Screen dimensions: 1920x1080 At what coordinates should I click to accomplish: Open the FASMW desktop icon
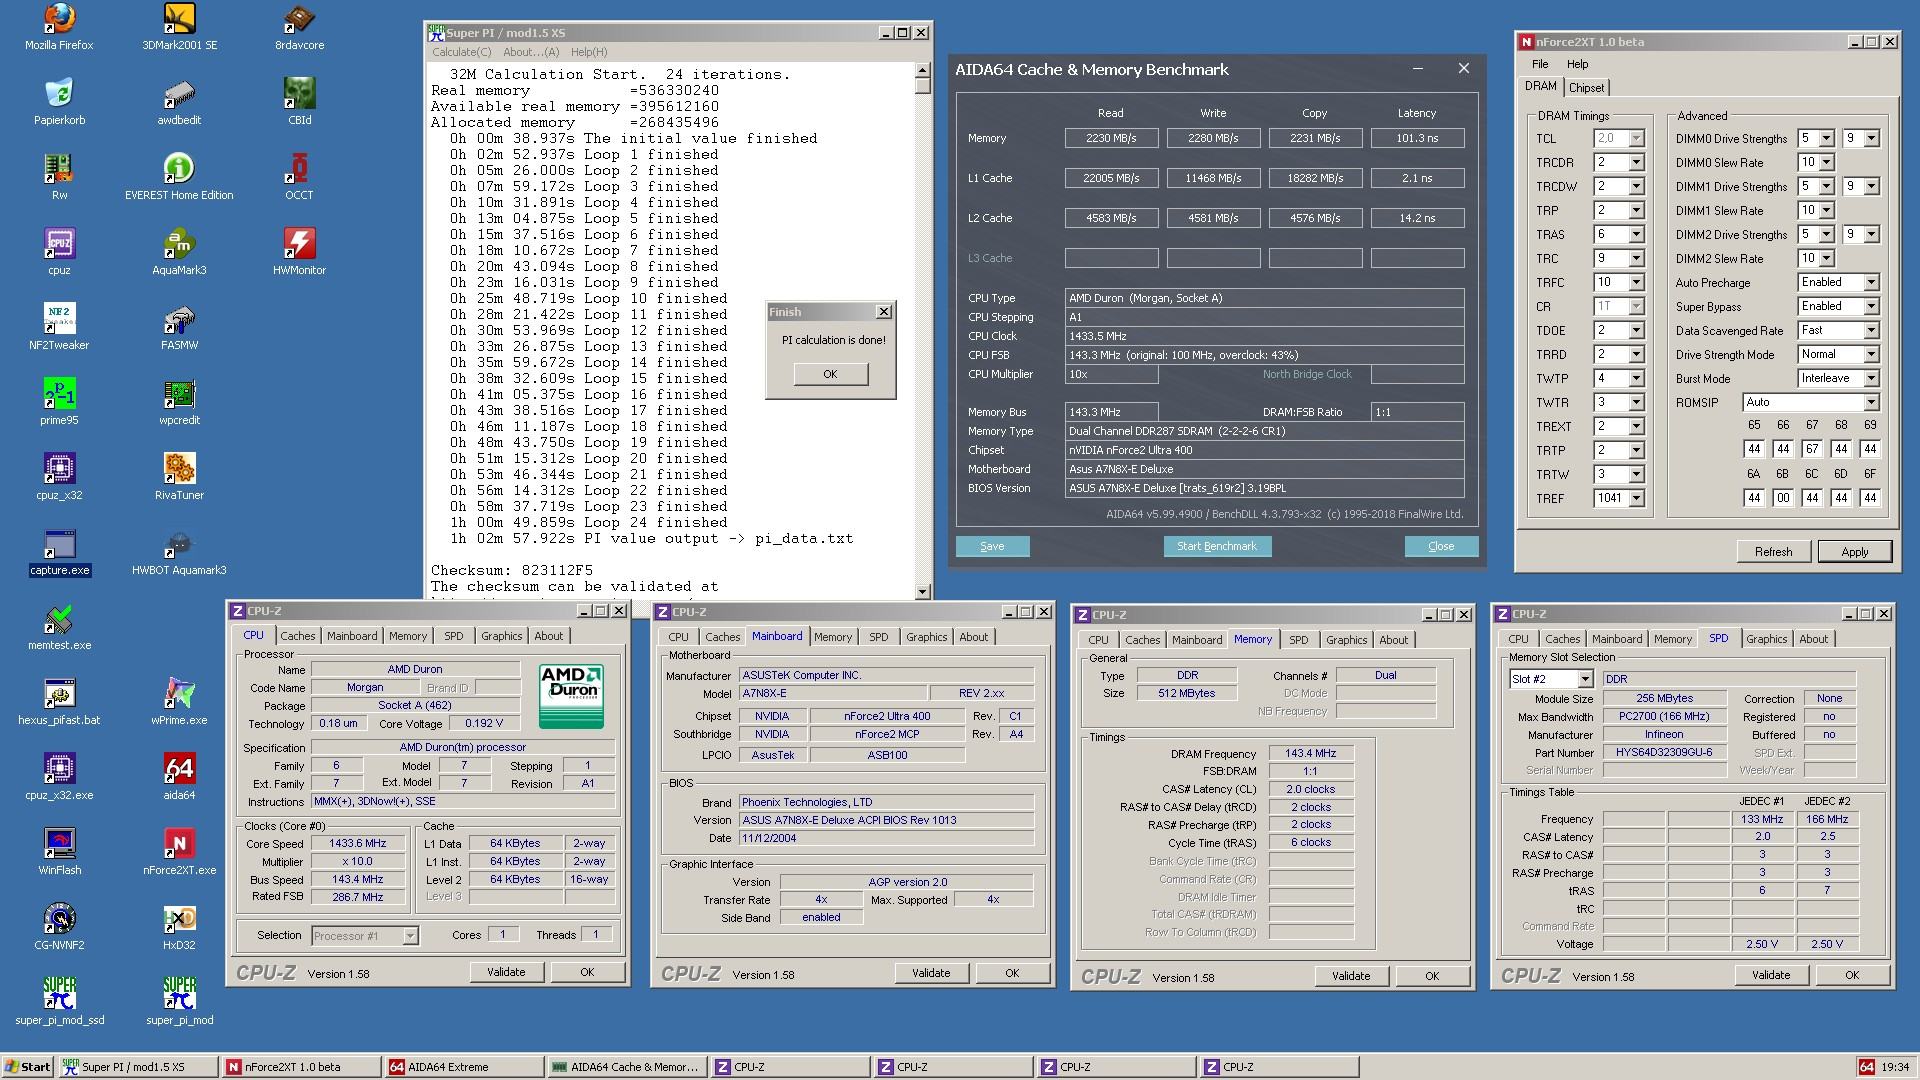[179, 327]
